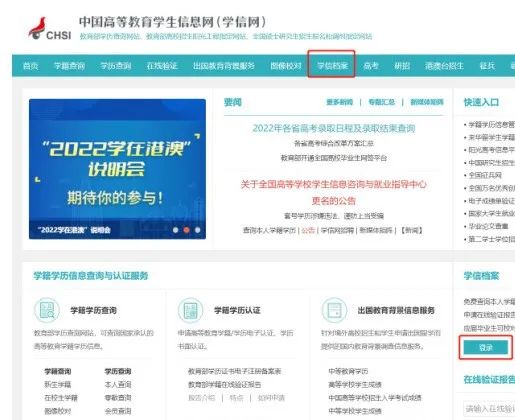Open 出国教育背景服务 navigation item

pyautogui.click(x=224, y=66)
